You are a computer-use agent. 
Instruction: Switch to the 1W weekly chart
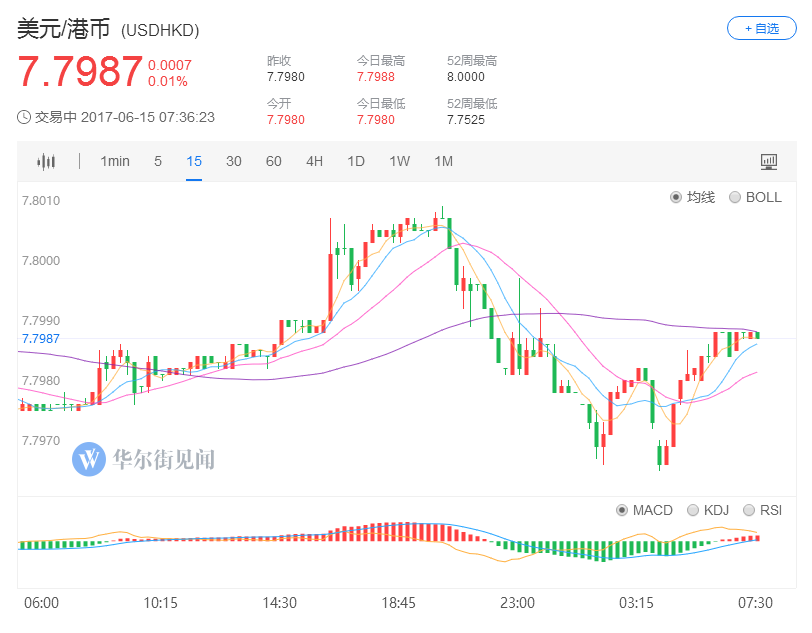pos(400,162)
